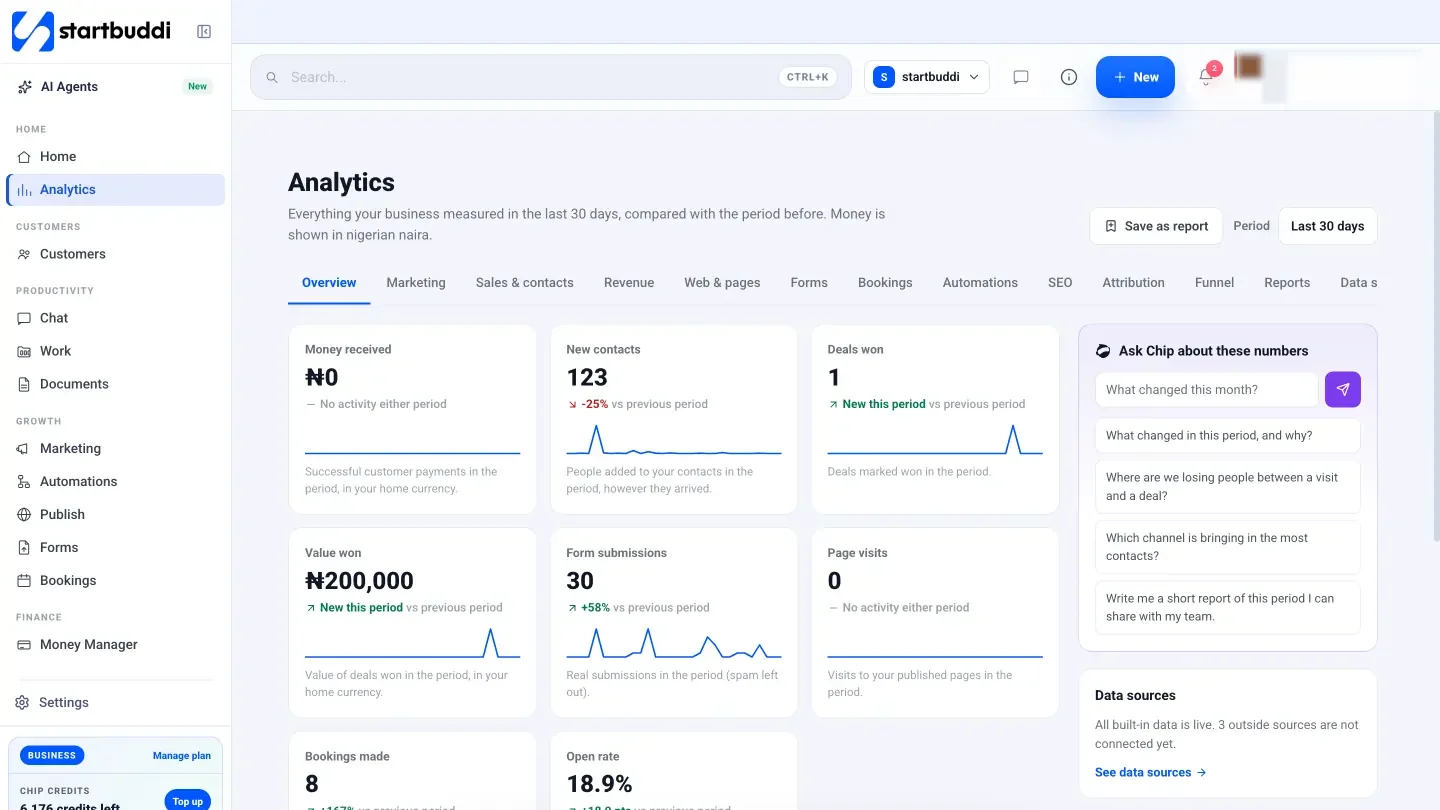The image size is (1440, 810).
Task: Choose 'Write me a short report' suggestion
Action: (1228, 607)
